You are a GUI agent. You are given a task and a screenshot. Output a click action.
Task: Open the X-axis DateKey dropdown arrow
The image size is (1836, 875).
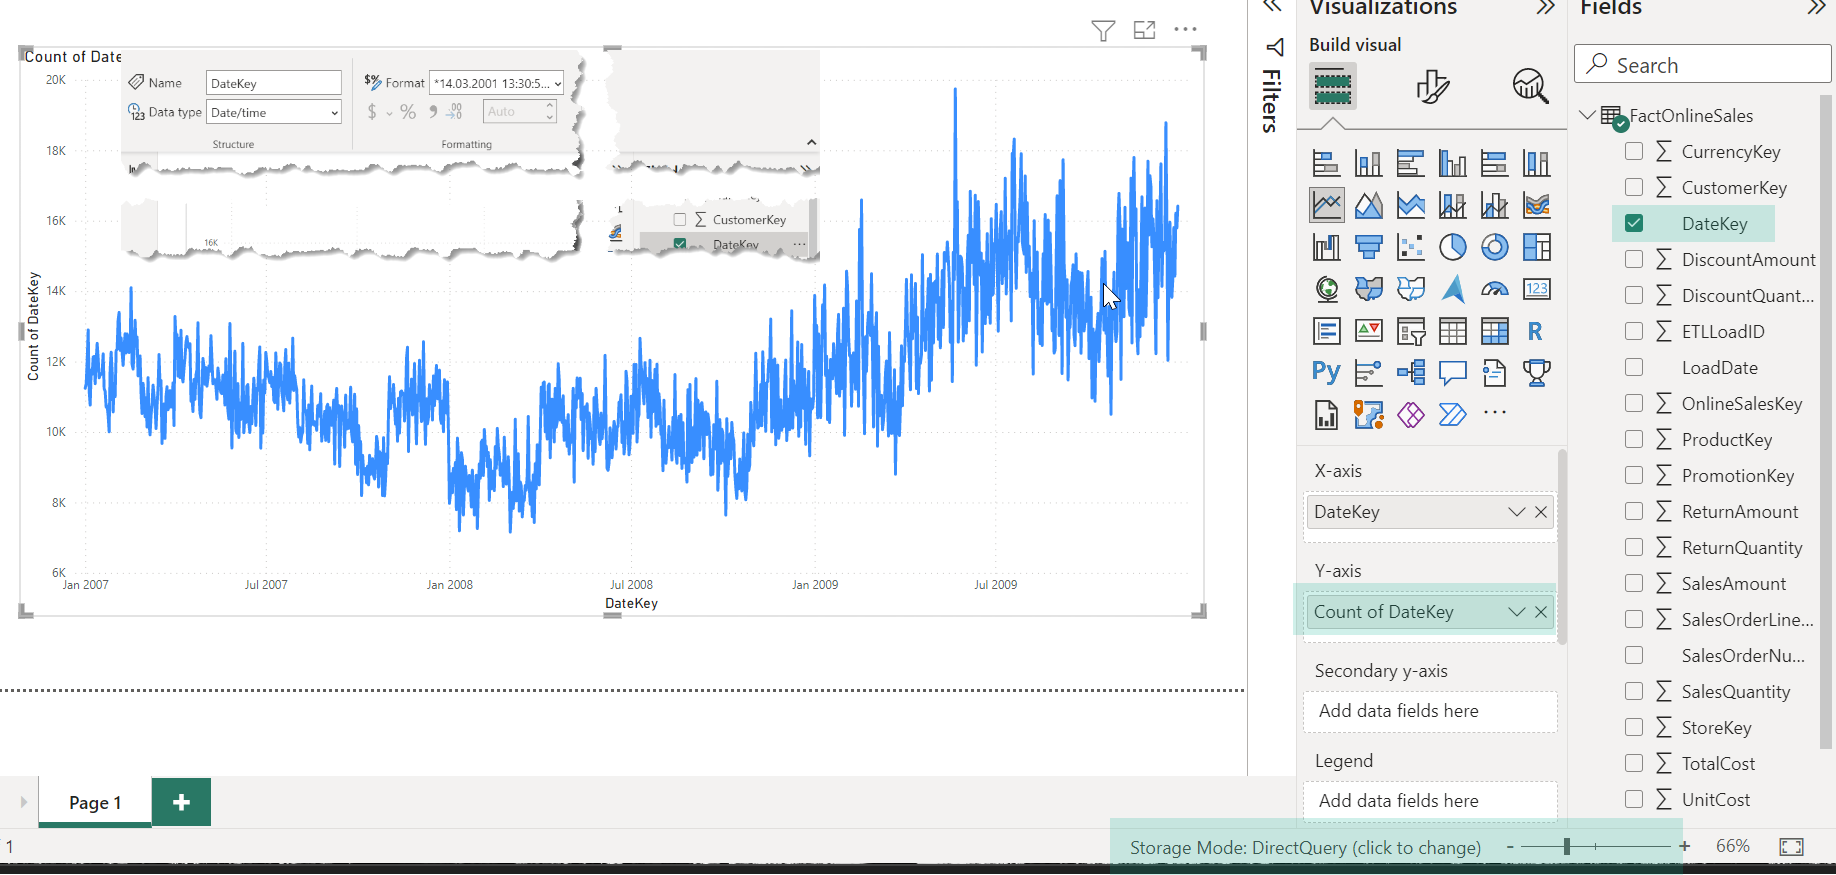1516,512
